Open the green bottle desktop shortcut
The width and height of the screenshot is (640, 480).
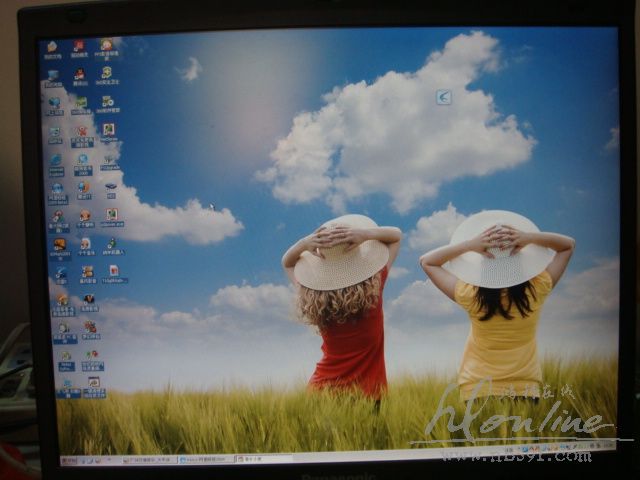pyautogui.click(x=111, y=247)
